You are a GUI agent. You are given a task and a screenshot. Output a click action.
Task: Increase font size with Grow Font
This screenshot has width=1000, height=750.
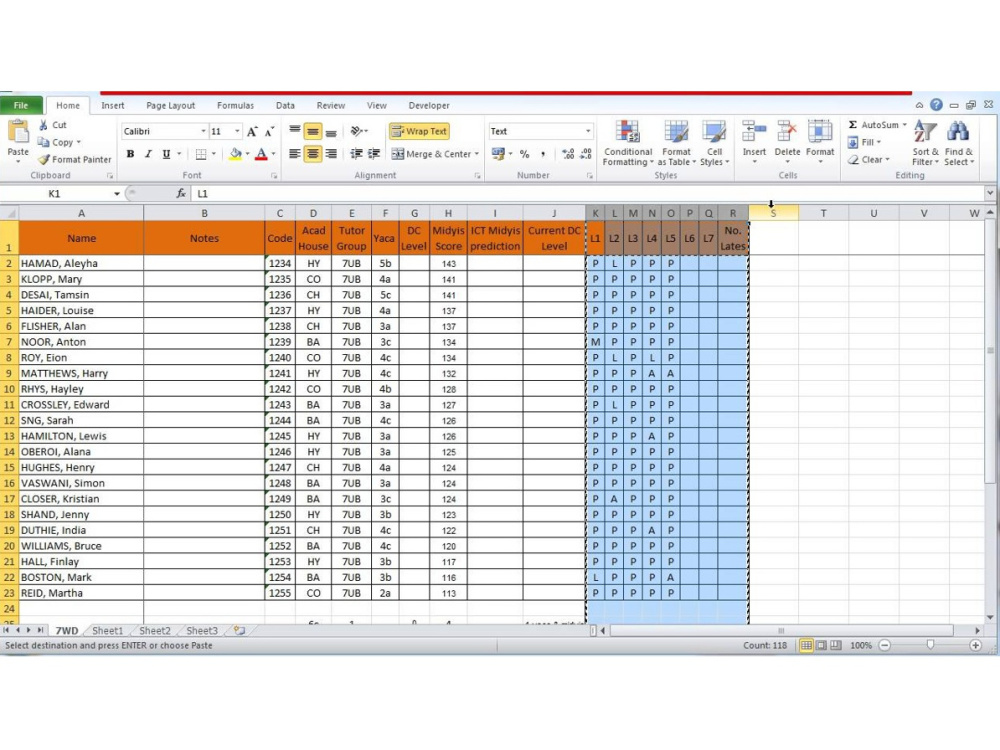pyautogui.click(x=253, y=131)
